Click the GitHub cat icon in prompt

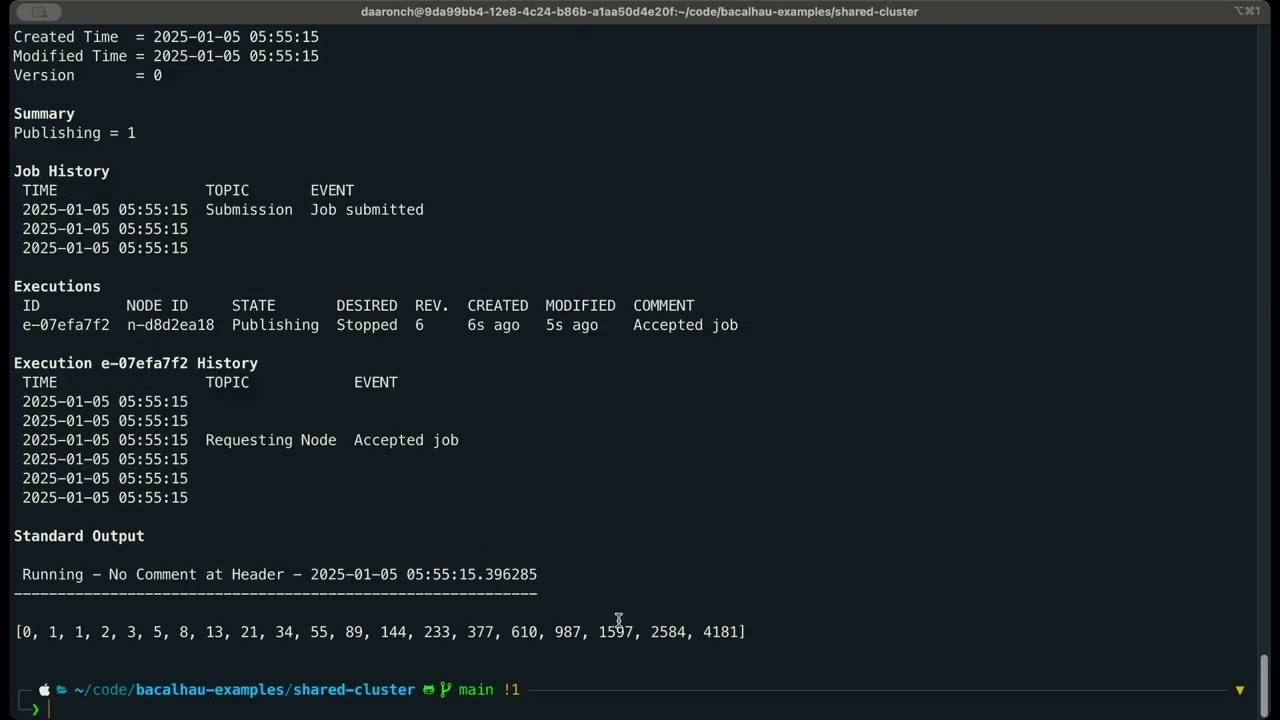click(429, 690)
